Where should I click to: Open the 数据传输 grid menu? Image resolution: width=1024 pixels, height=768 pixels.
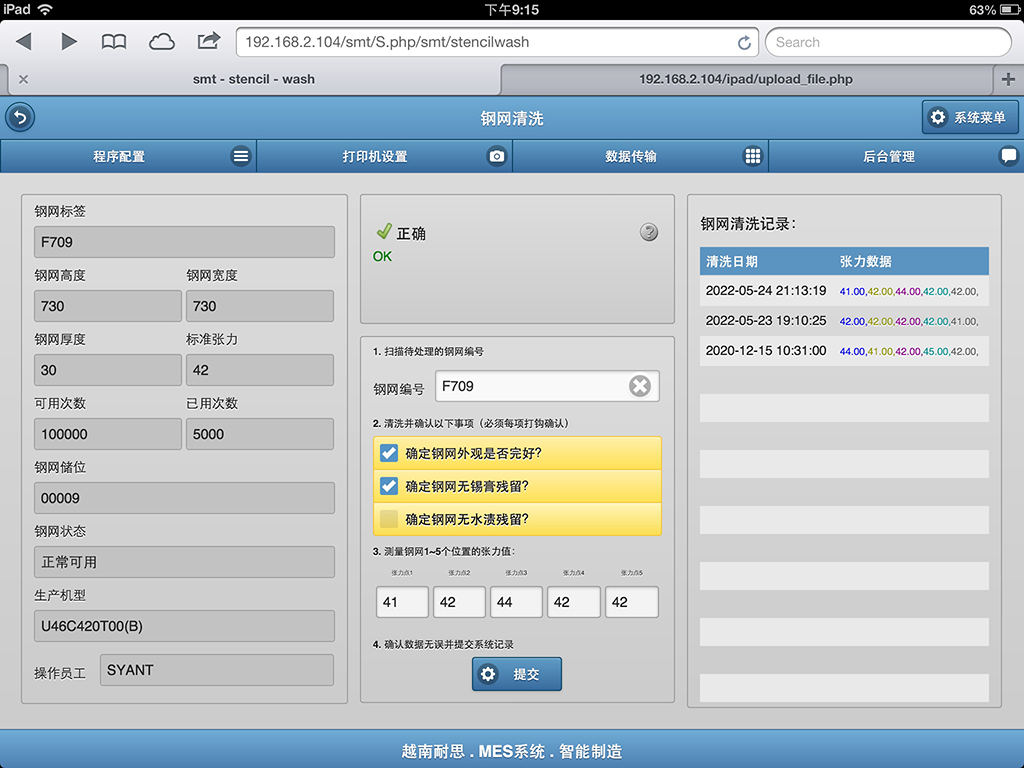pyautogui.click(x=640, y=156)
